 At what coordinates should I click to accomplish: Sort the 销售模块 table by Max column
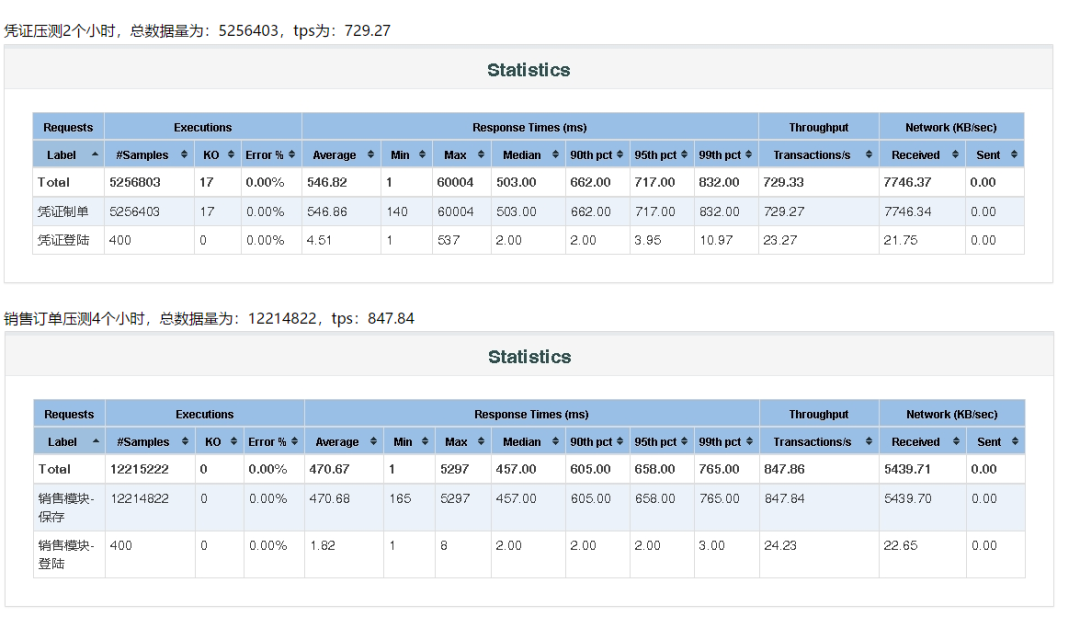(x=464, y=442)
